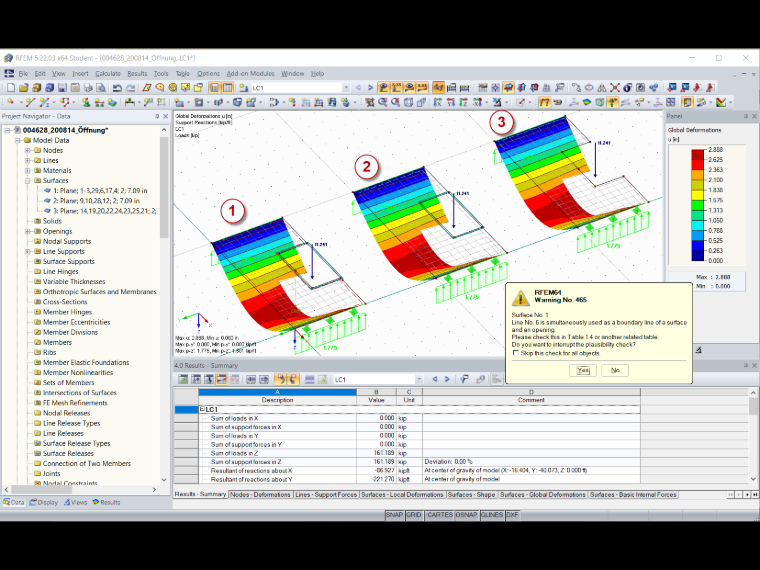Toggle DXF in the status bar
Image resolution: width=760 pixels, height=570 pixels.
click(x=512, y=515)
